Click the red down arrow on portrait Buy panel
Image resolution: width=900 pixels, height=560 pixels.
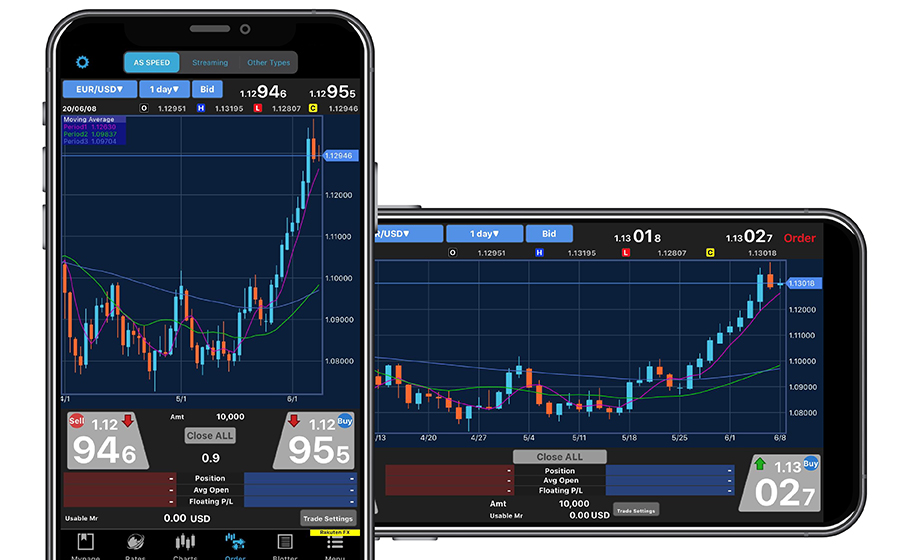tap(294, 421)
